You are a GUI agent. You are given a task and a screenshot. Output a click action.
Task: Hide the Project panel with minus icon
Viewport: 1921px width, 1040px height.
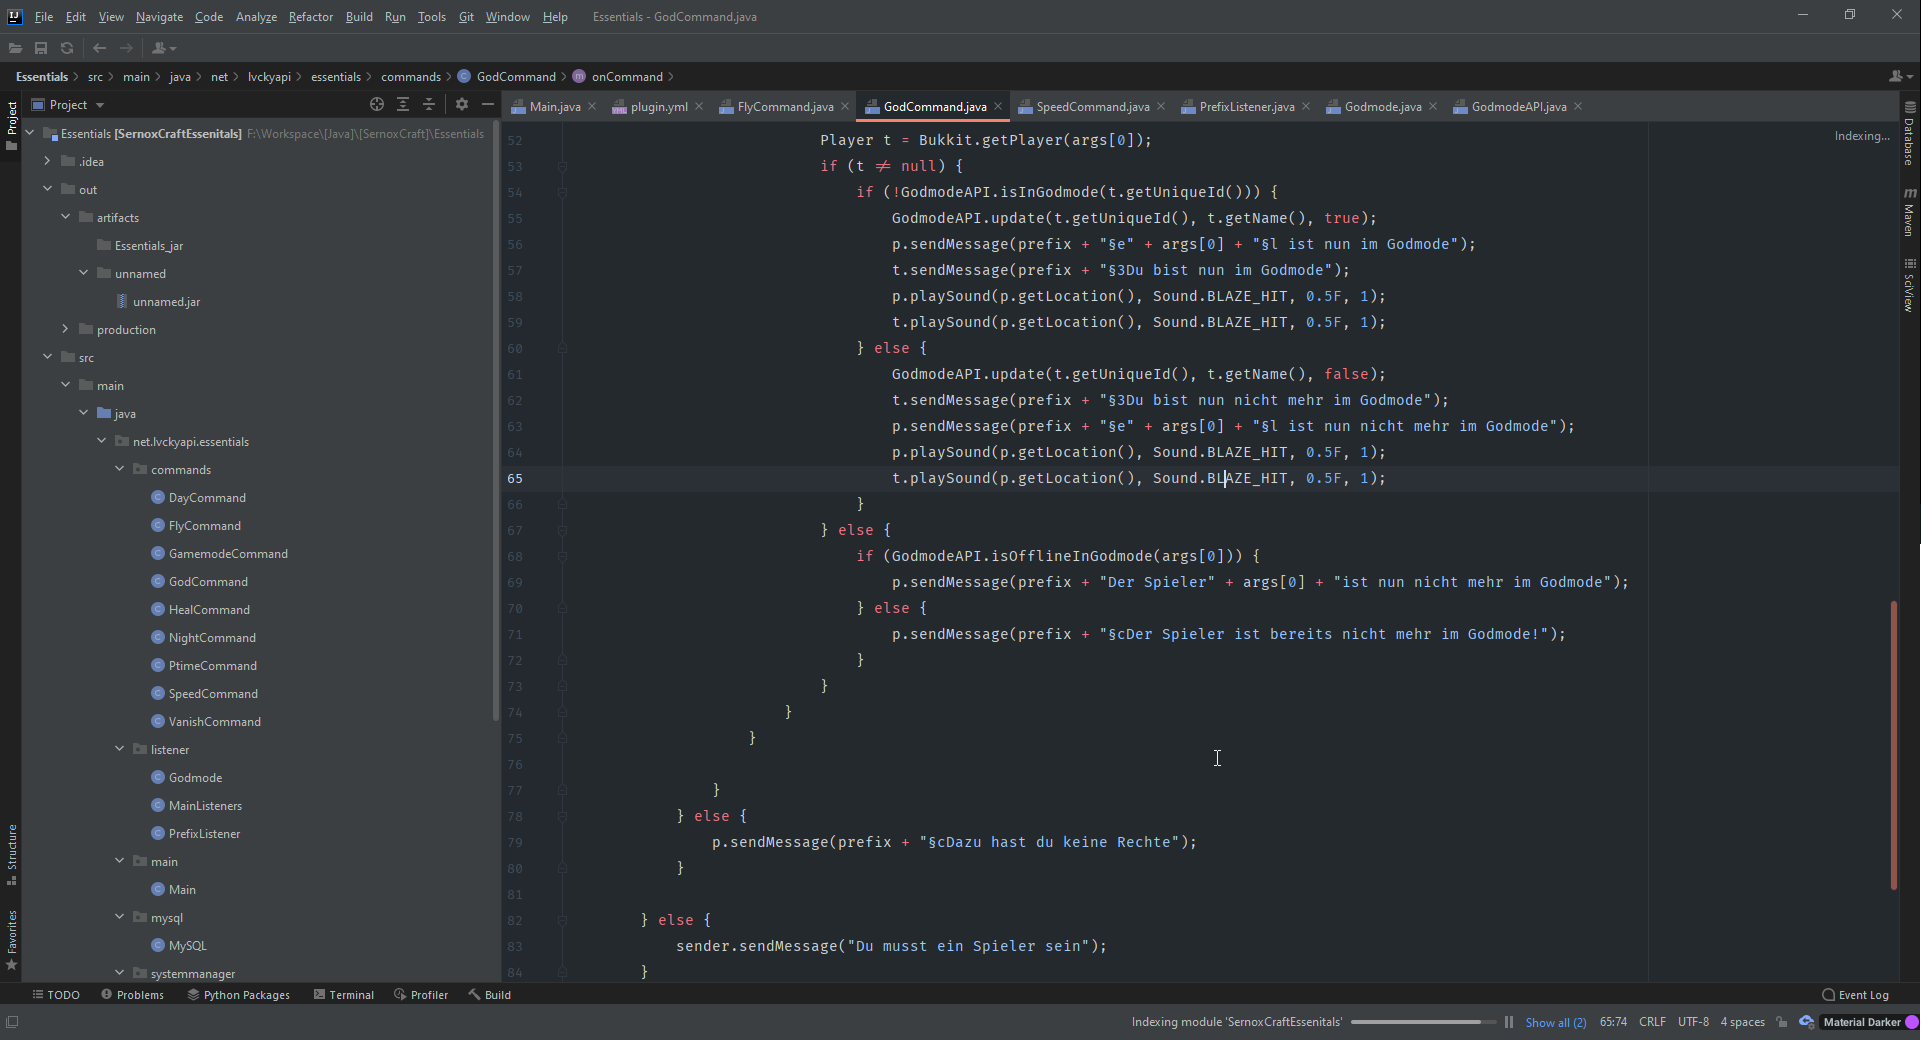pos(488,105)
